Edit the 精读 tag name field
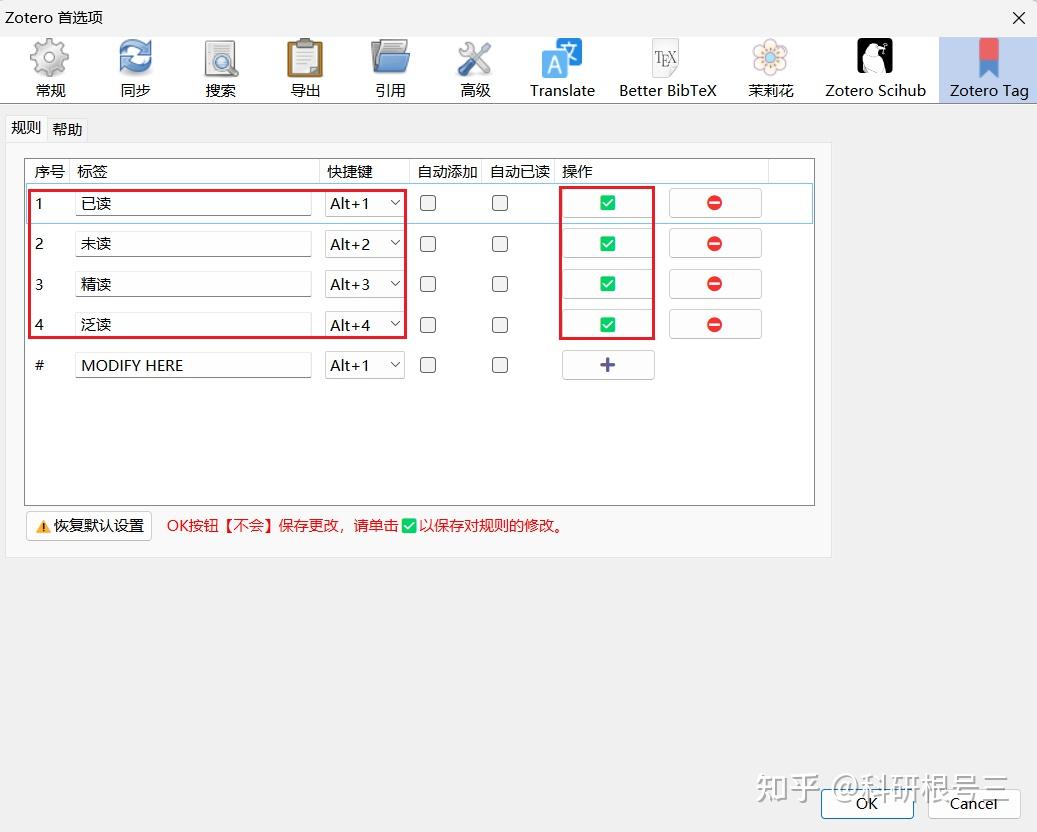This screenshot has width=1037, height=832. pos(193,284)
